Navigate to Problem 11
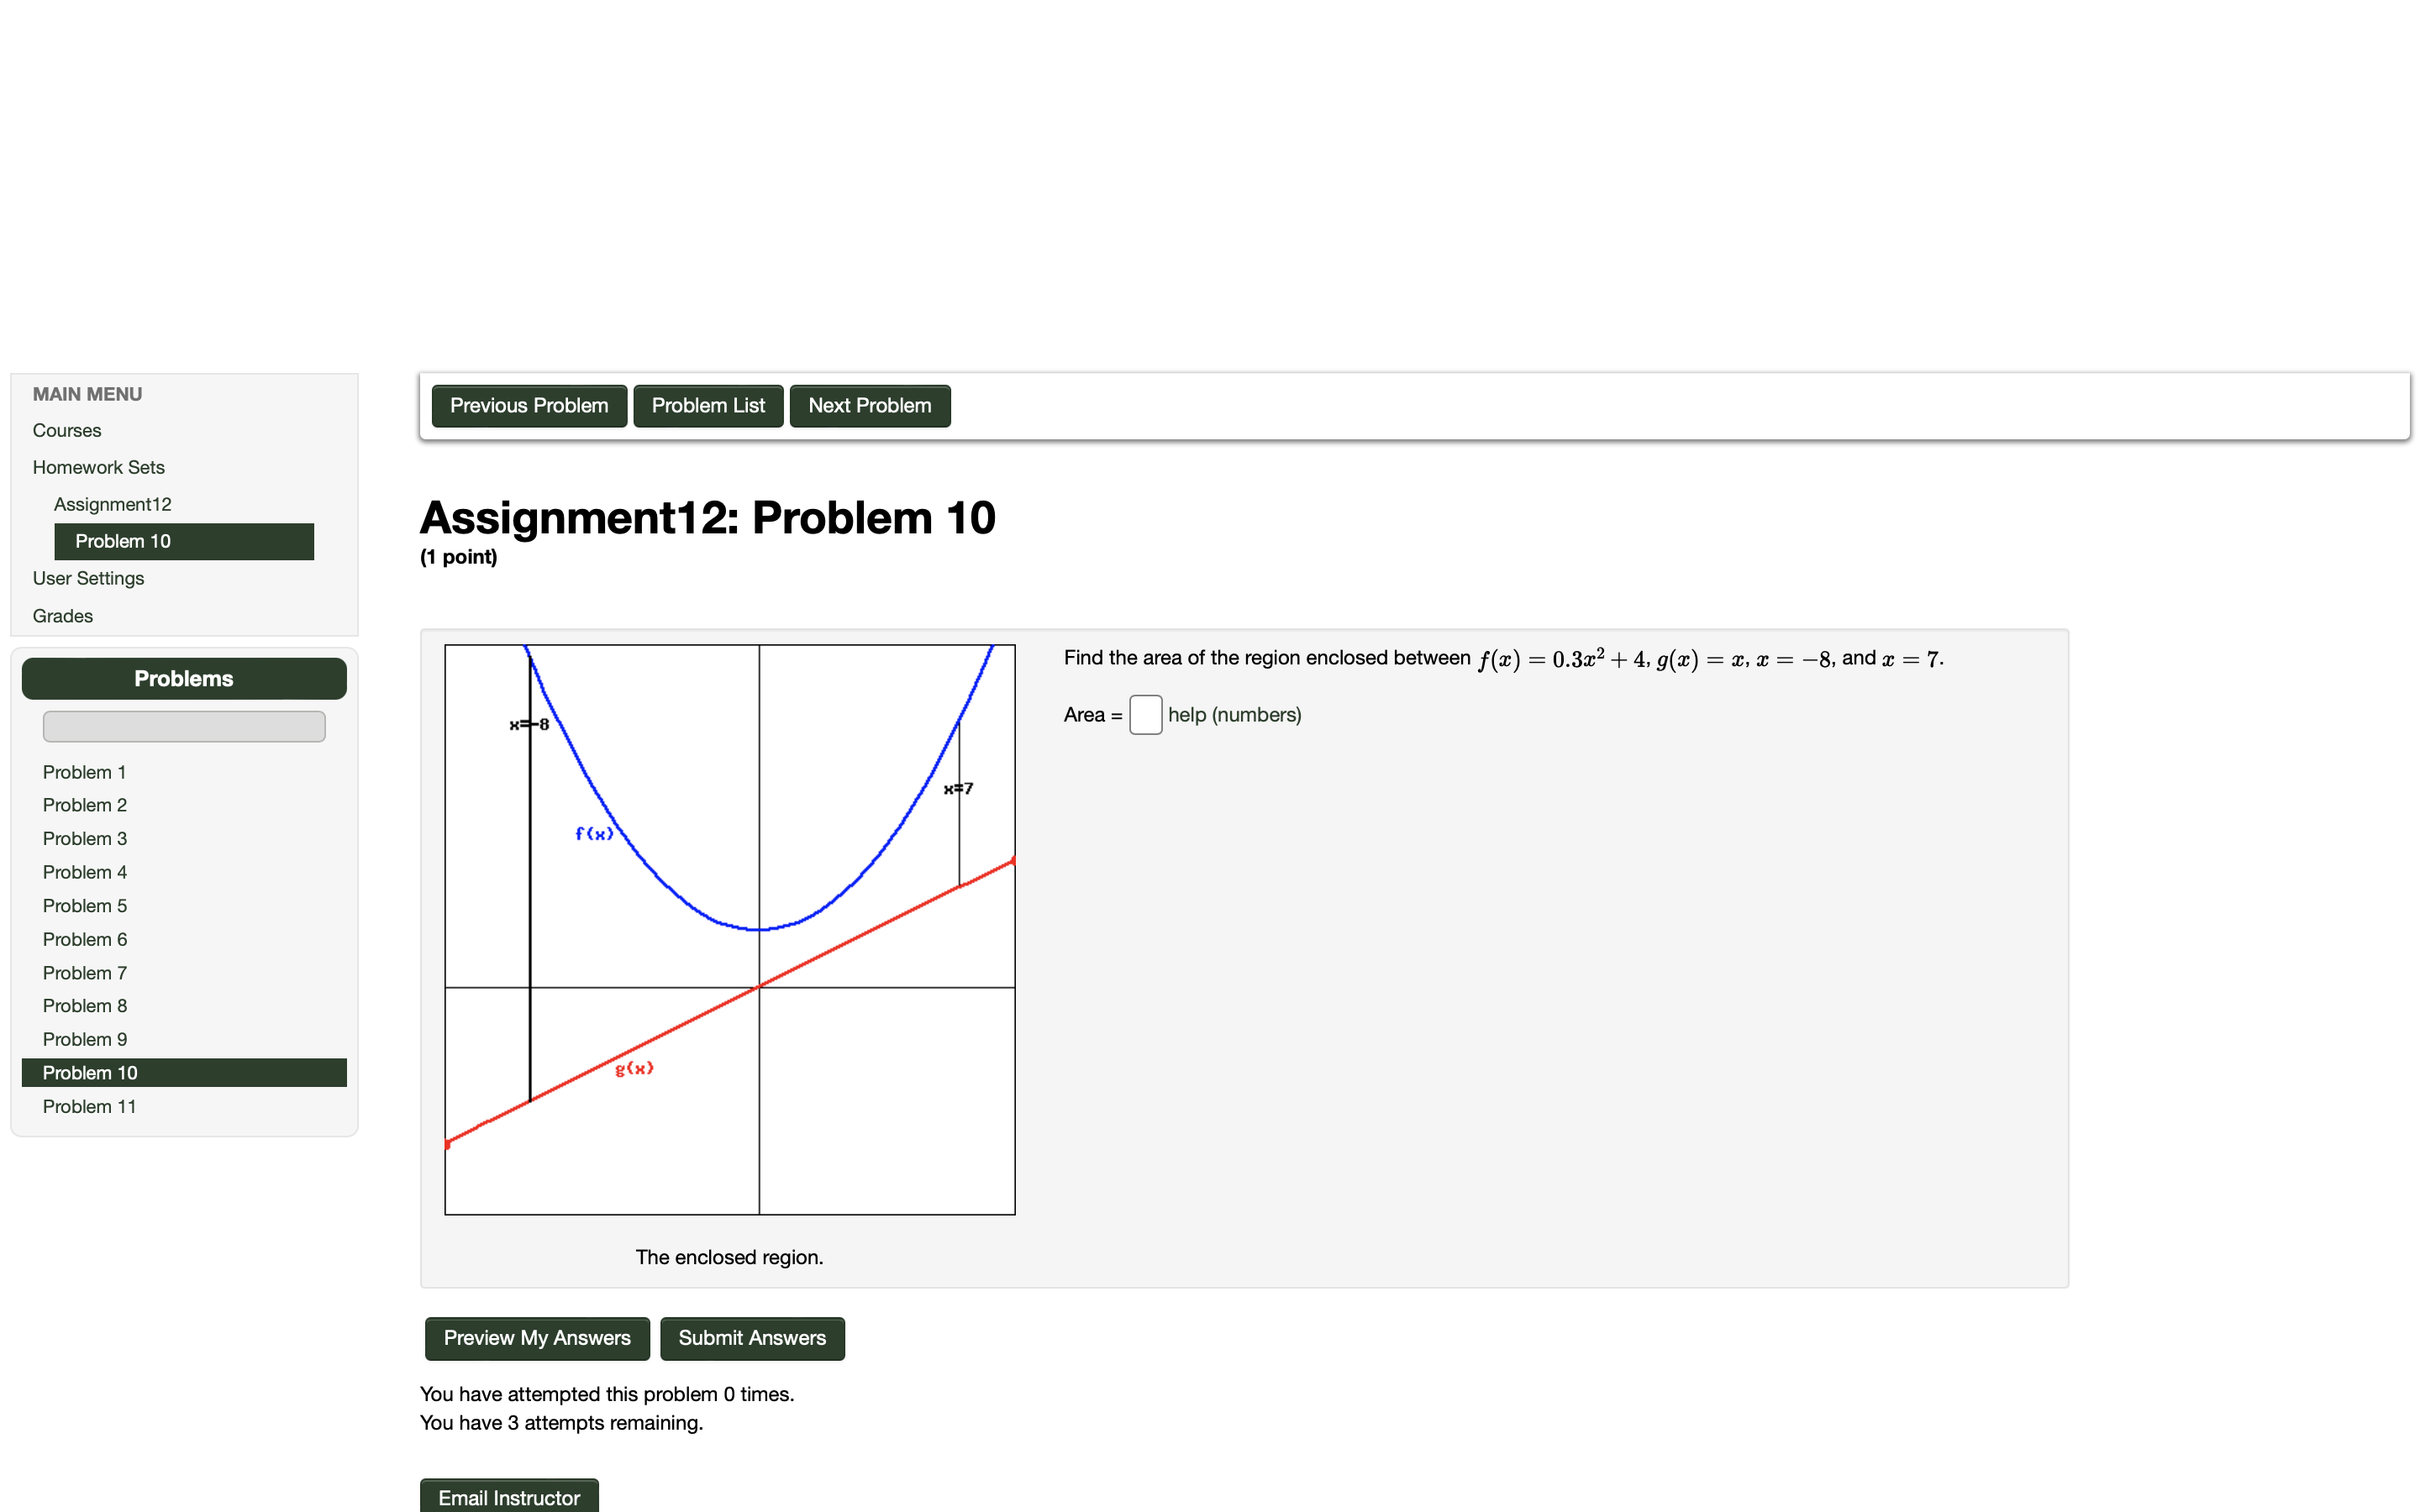The image size is (2420, 1512). [x=89, y=1106]
